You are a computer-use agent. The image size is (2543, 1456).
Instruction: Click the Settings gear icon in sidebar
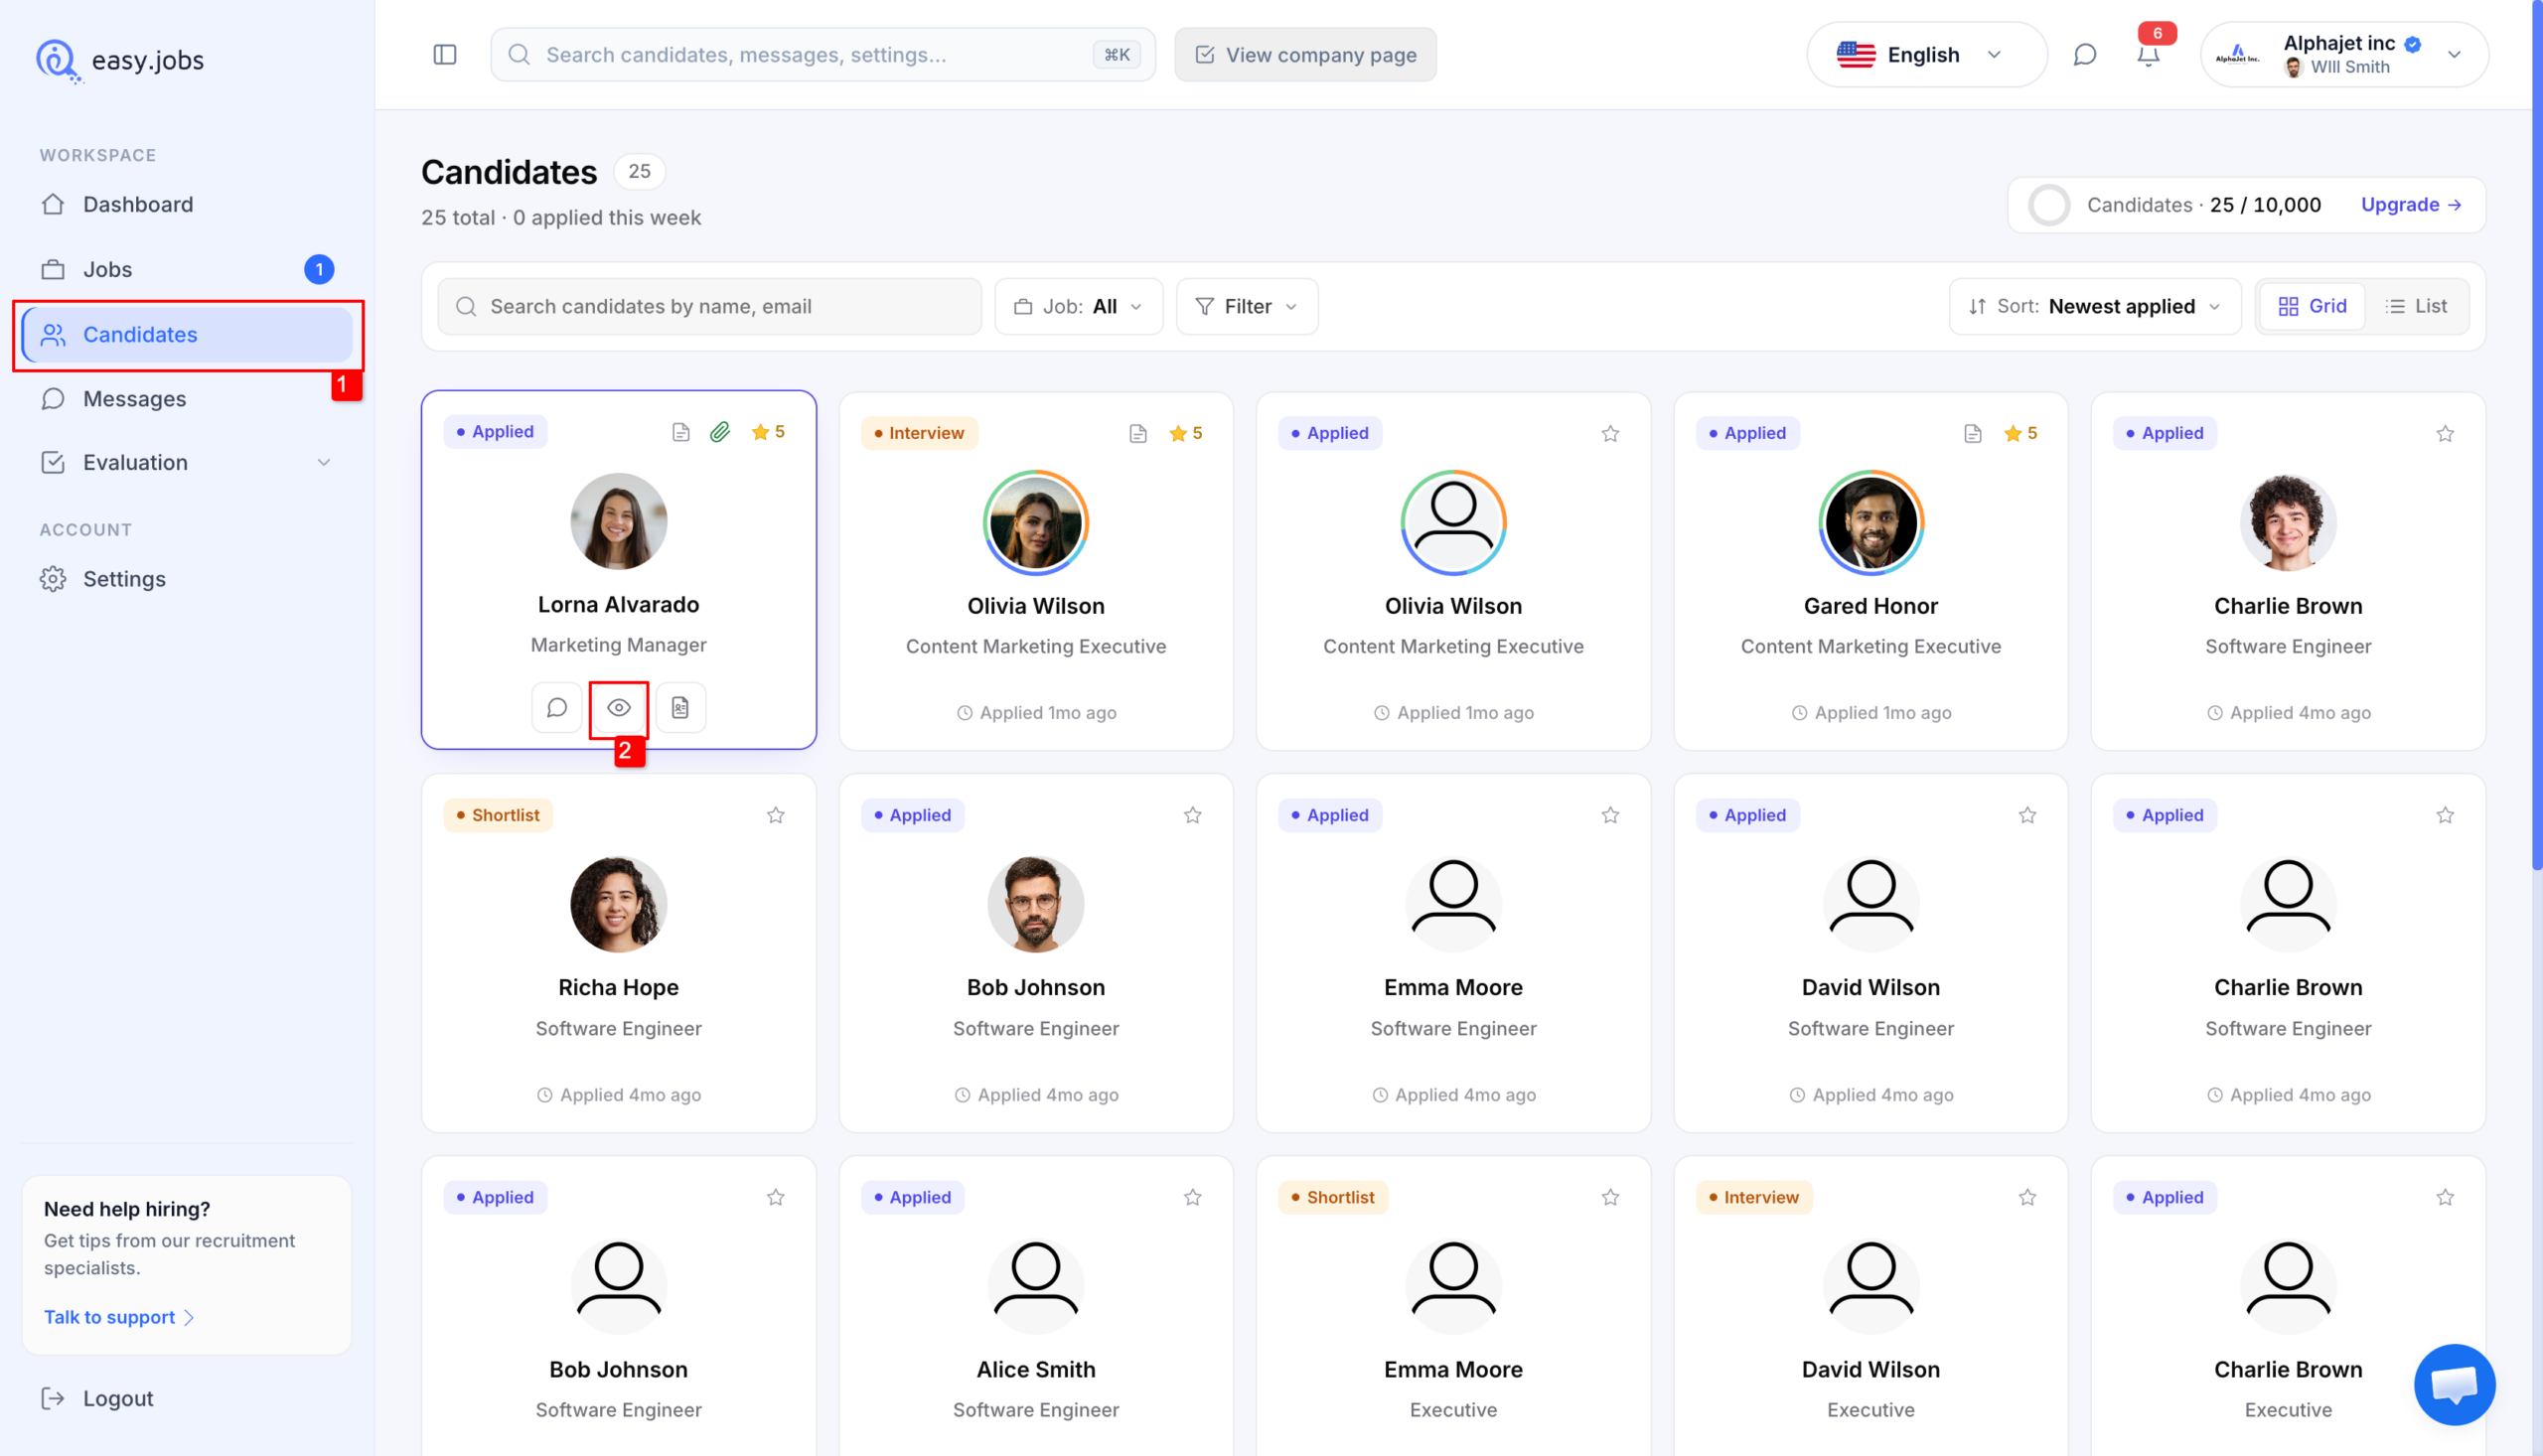[x=53, y=579]
